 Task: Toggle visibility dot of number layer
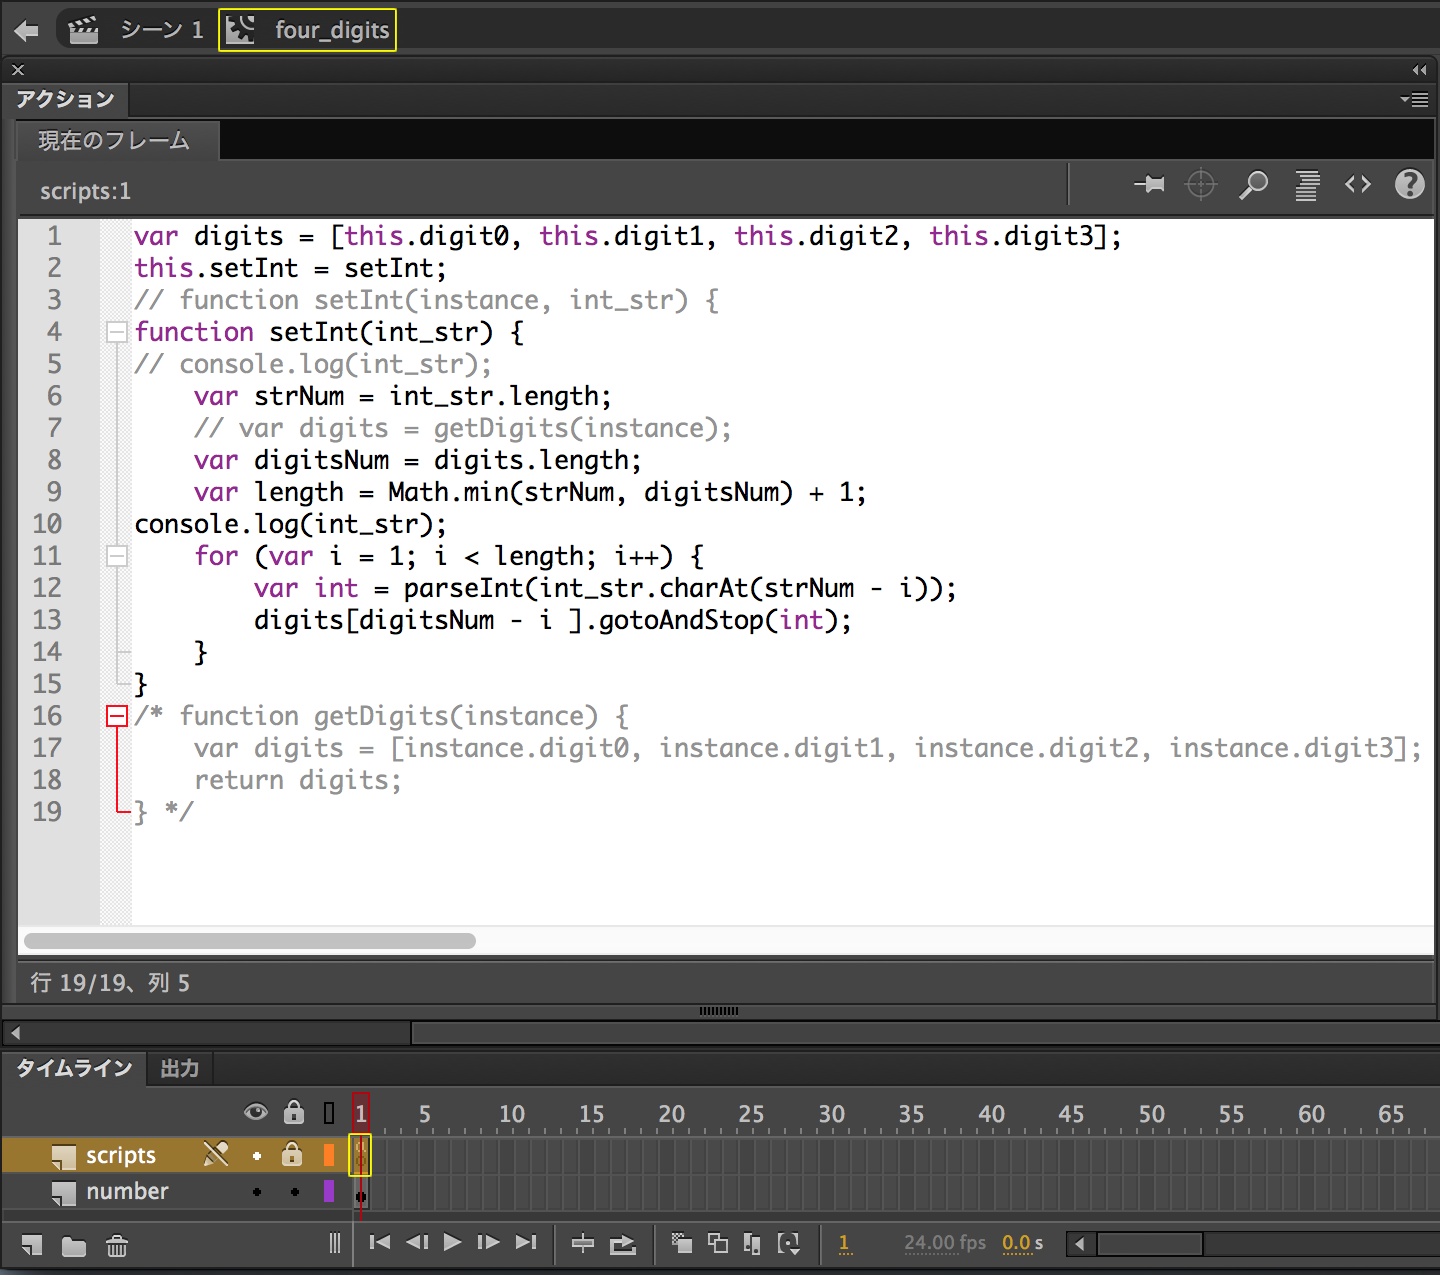pyautogui.click(x=257, y=1192)
